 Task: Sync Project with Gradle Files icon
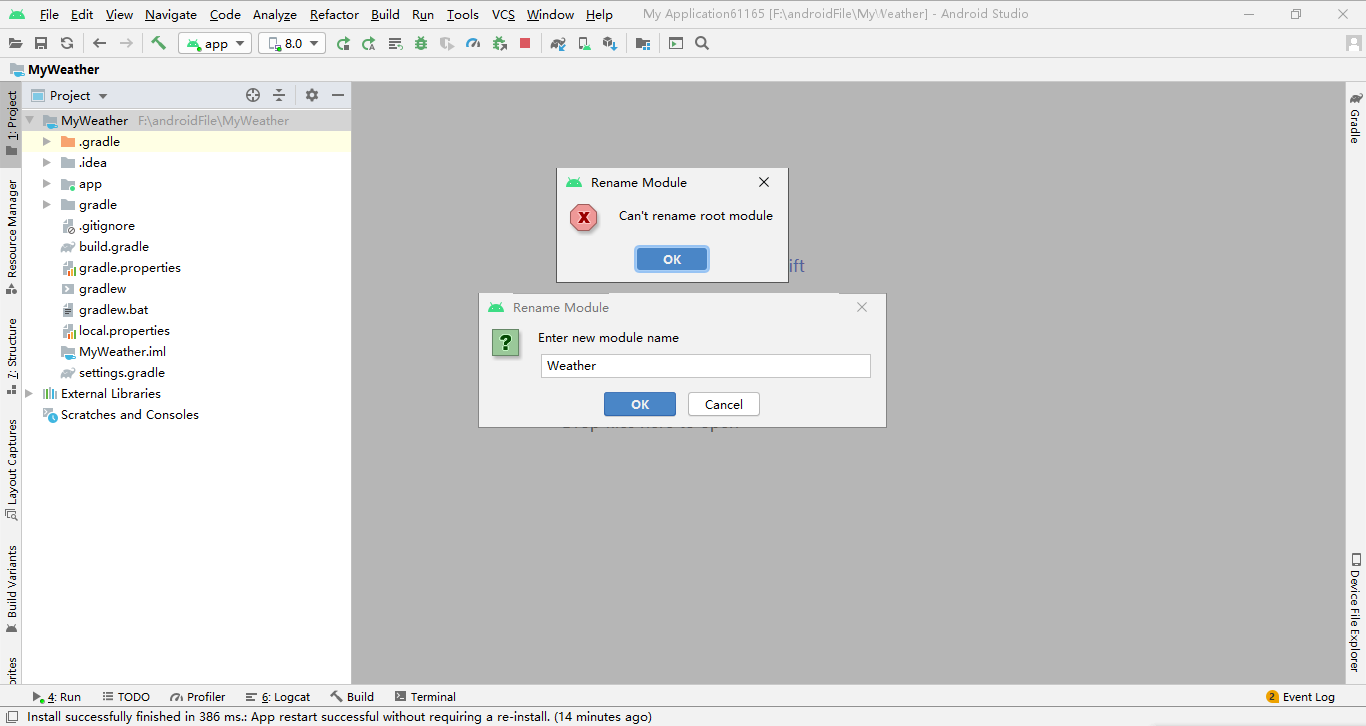(x=558, y=43)
